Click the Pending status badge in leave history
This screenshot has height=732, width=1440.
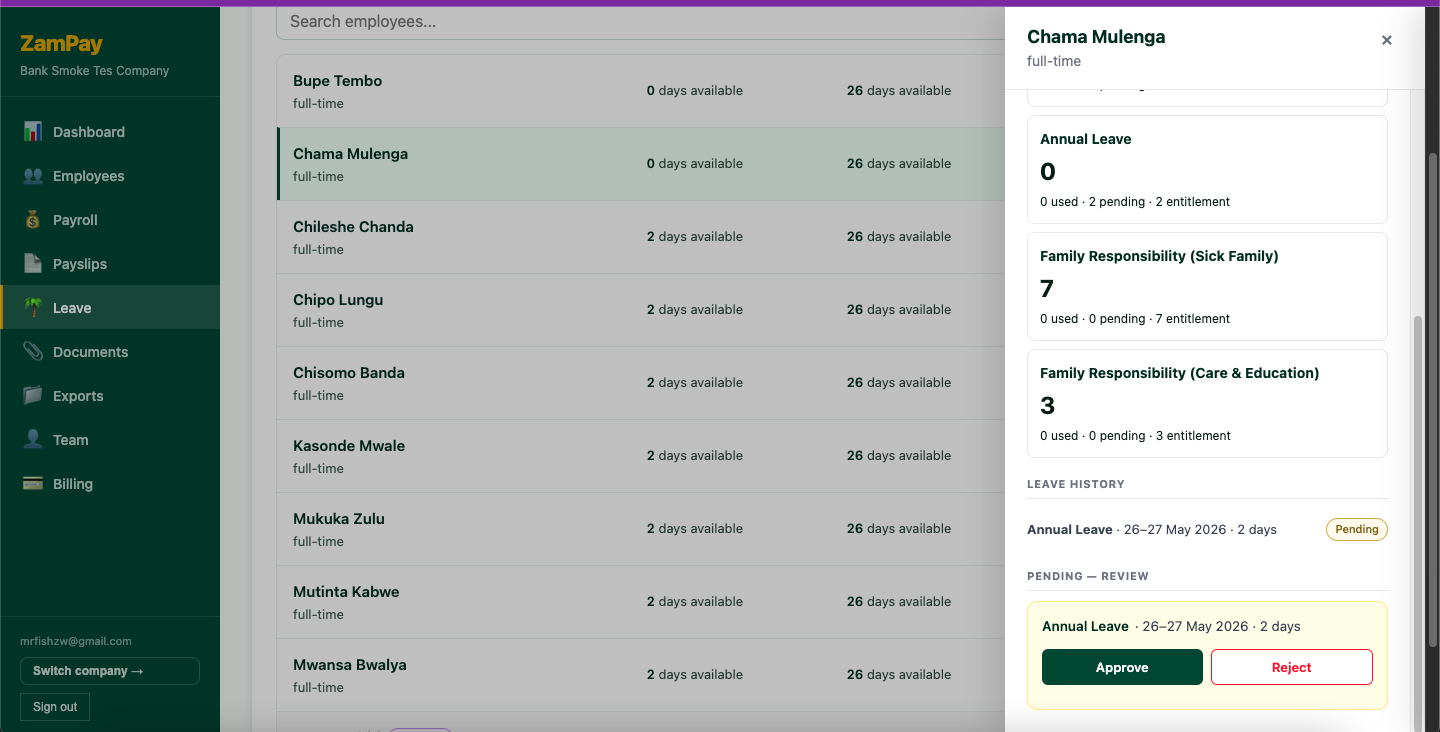[x=1357, y=530]
